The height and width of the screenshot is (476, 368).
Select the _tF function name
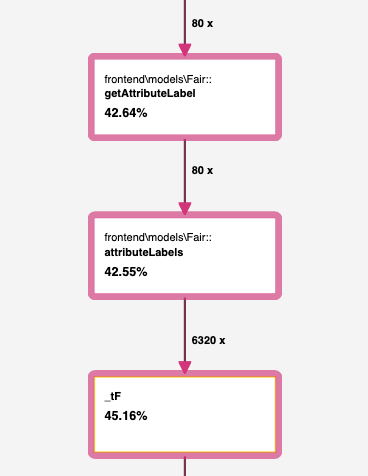point(113,396)
